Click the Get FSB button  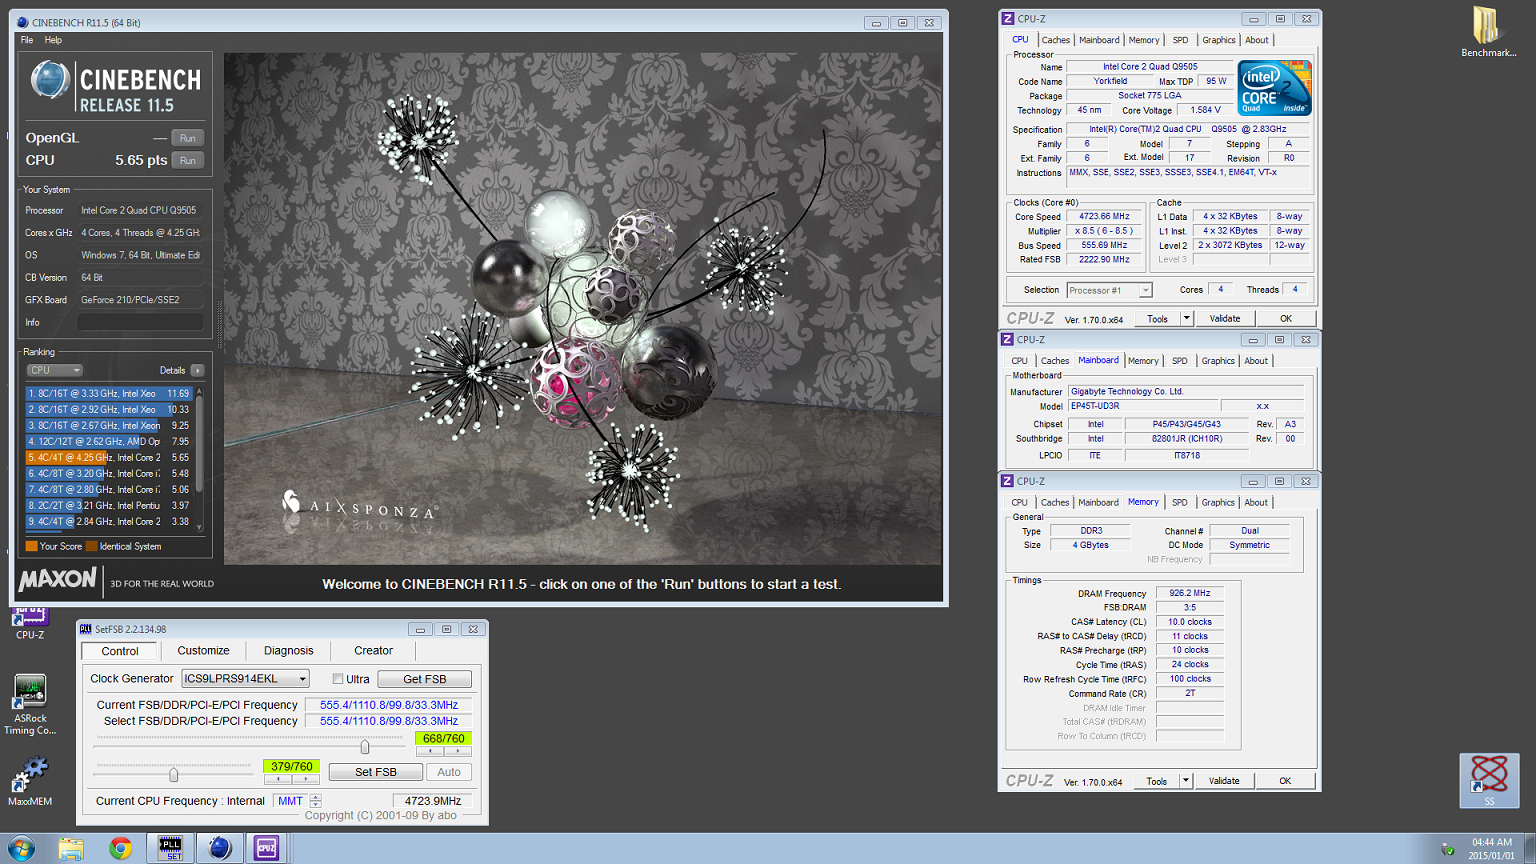tap(424, 679)
